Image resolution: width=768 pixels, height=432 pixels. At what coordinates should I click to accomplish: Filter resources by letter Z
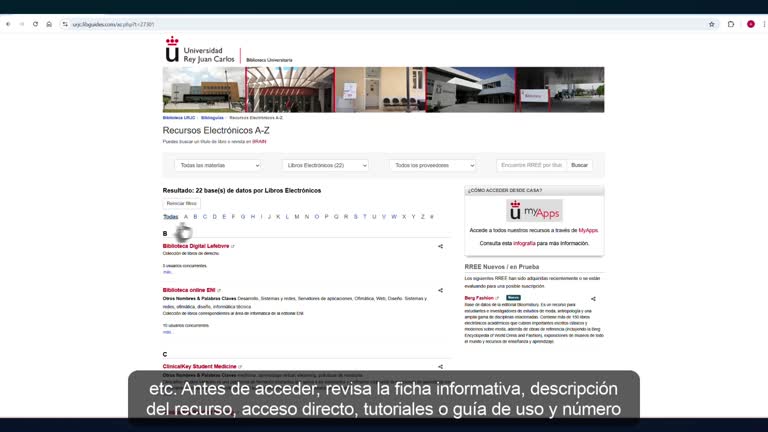click(423, 217)
